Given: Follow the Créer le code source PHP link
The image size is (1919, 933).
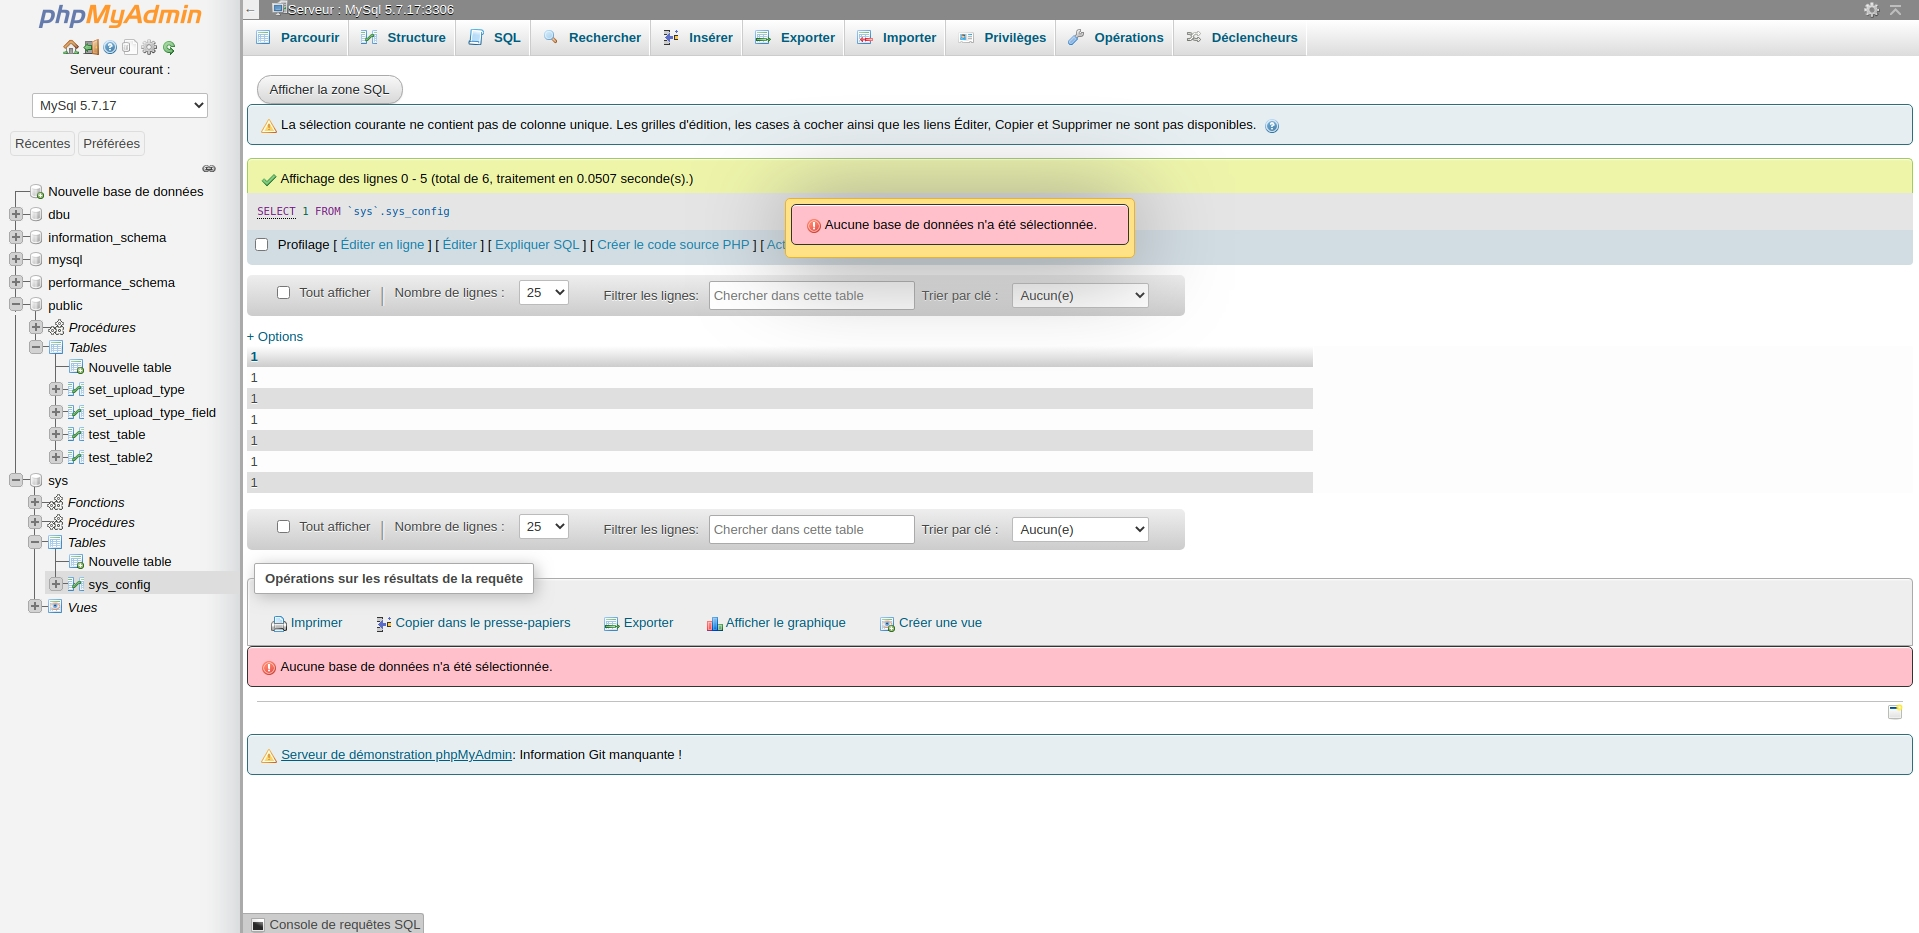Looking at the screenshot, I should 673,244.
